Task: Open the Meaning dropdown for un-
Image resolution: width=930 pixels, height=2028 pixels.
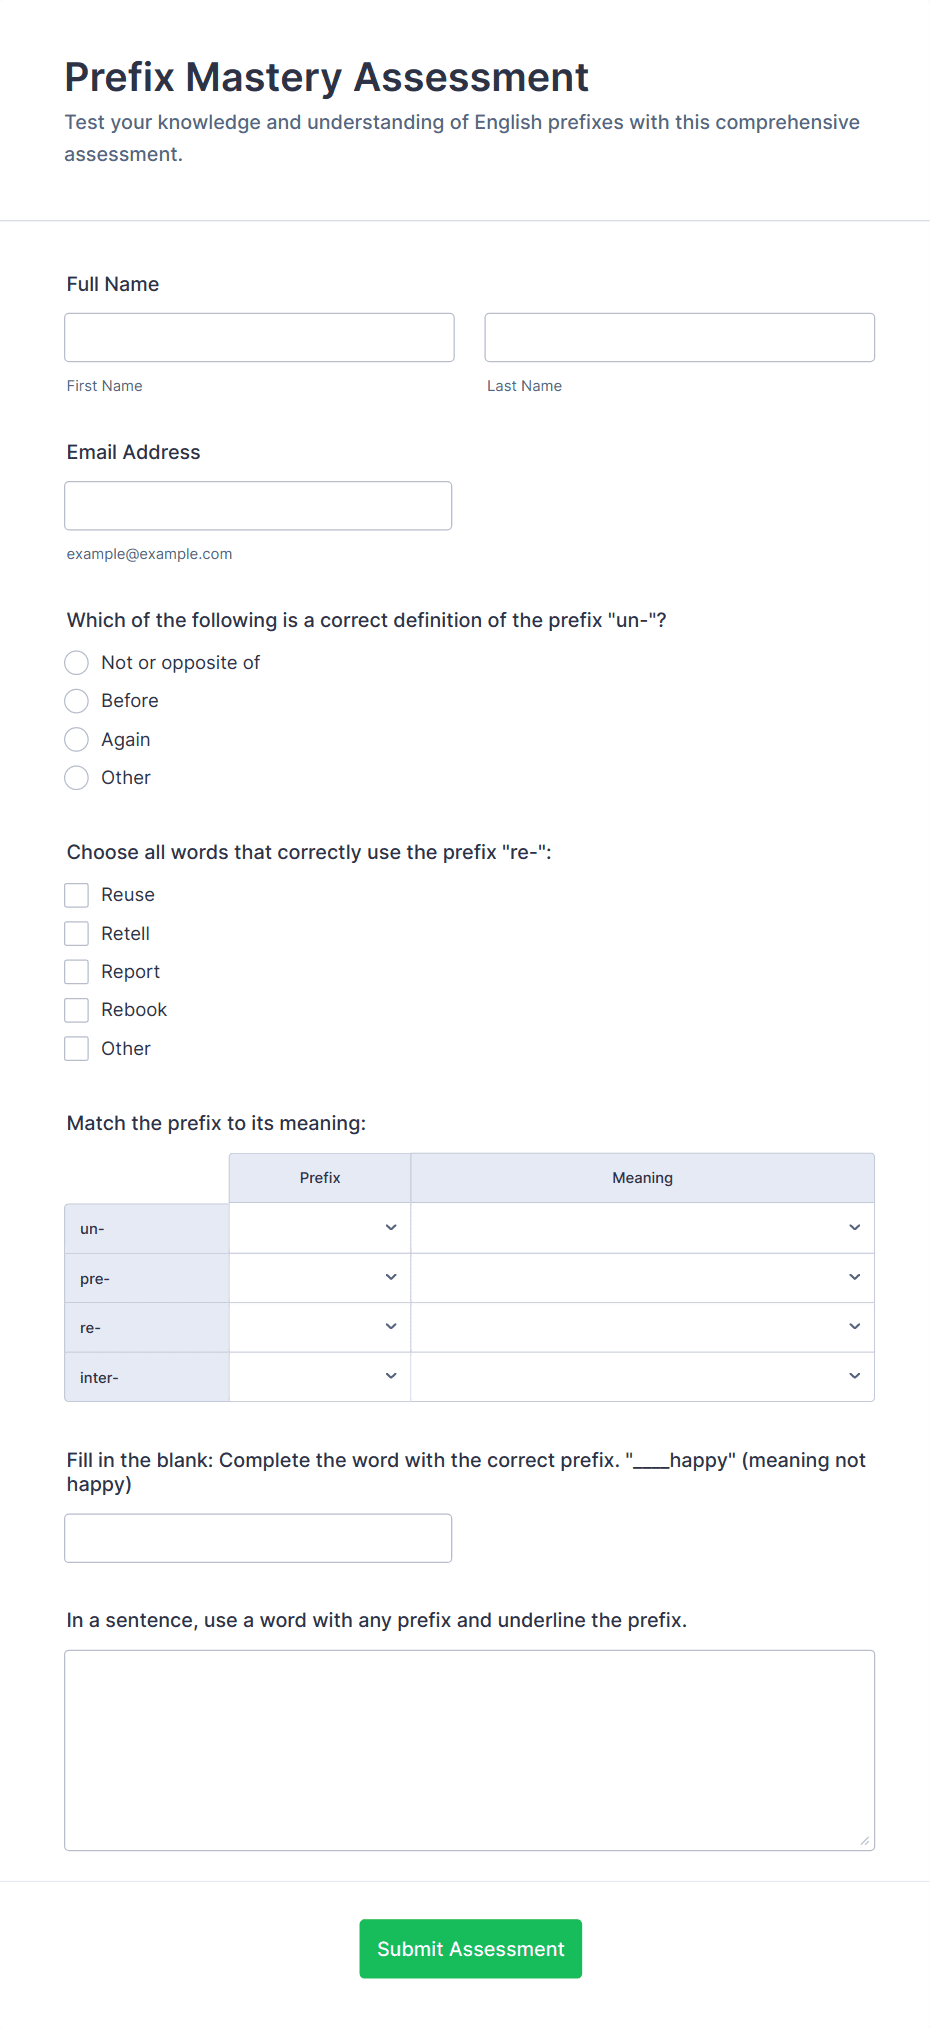Action: pyautogui.click(x=642, y=1227)
